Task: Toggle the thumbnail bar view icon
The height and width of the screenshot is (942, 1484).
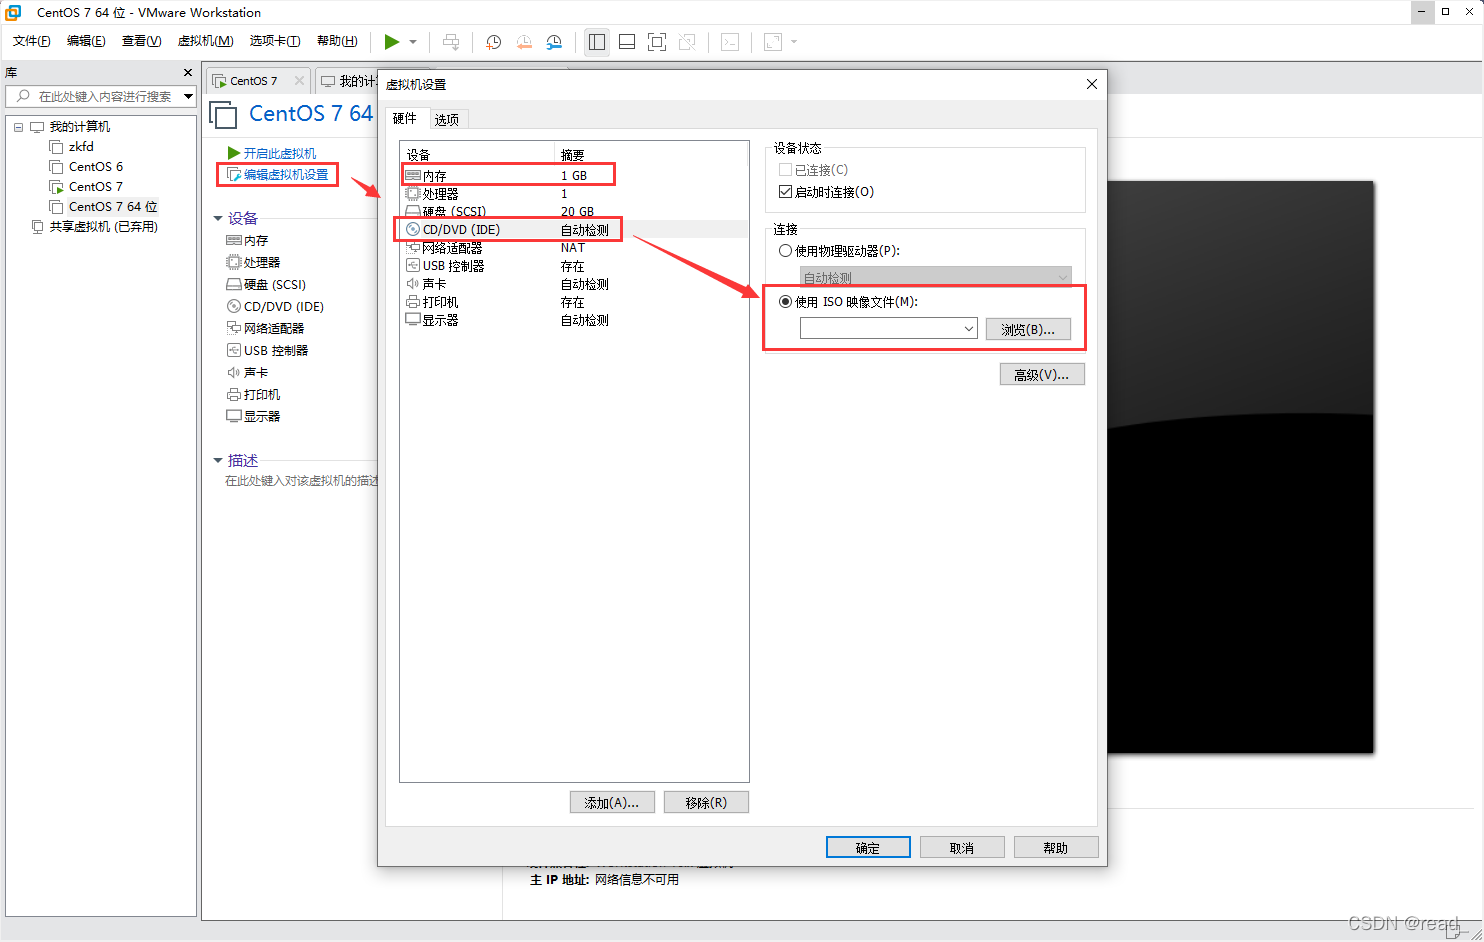Action: click(627, 42)
